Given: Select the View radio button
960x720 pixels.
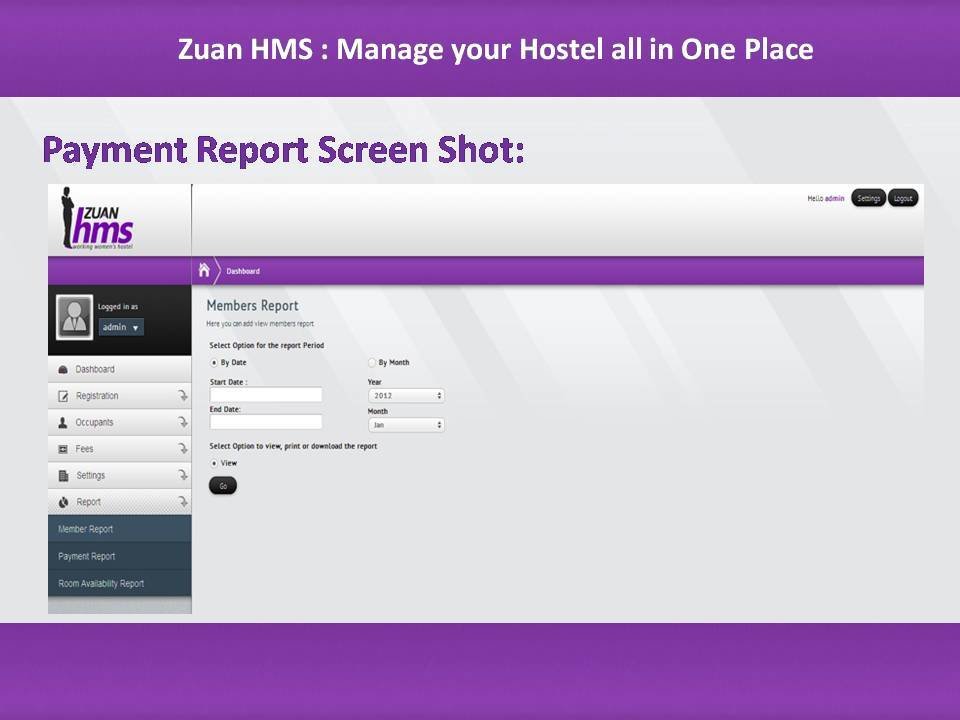Looking at the screenshot, I should click(x=214, y=463).
